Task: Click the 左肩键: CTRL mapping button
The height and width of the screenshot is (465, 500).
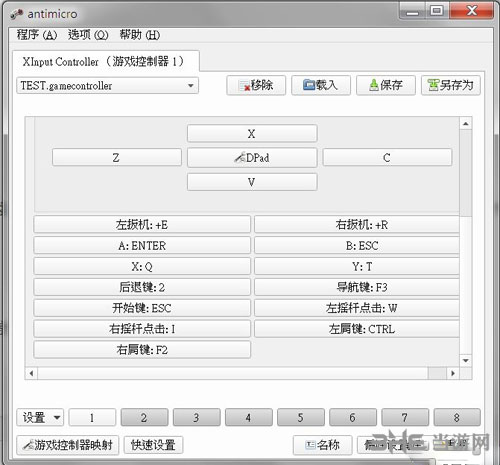Action: tap(357, 329)
